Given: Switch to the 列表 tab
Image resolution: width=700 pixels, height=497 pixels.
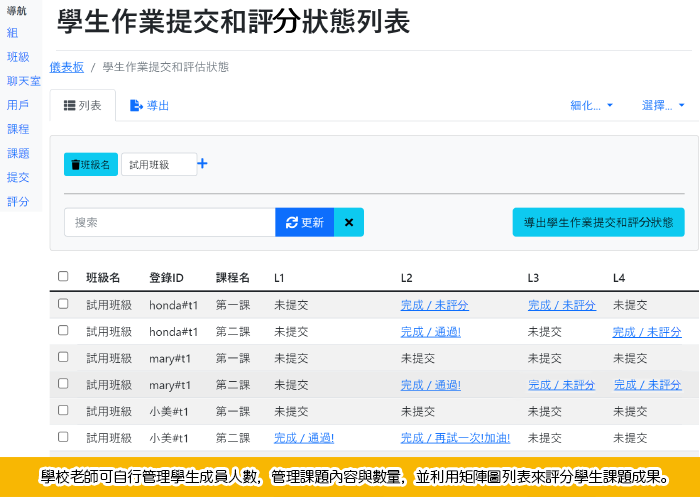Looking at the screenshot, I should pos(83,105).
